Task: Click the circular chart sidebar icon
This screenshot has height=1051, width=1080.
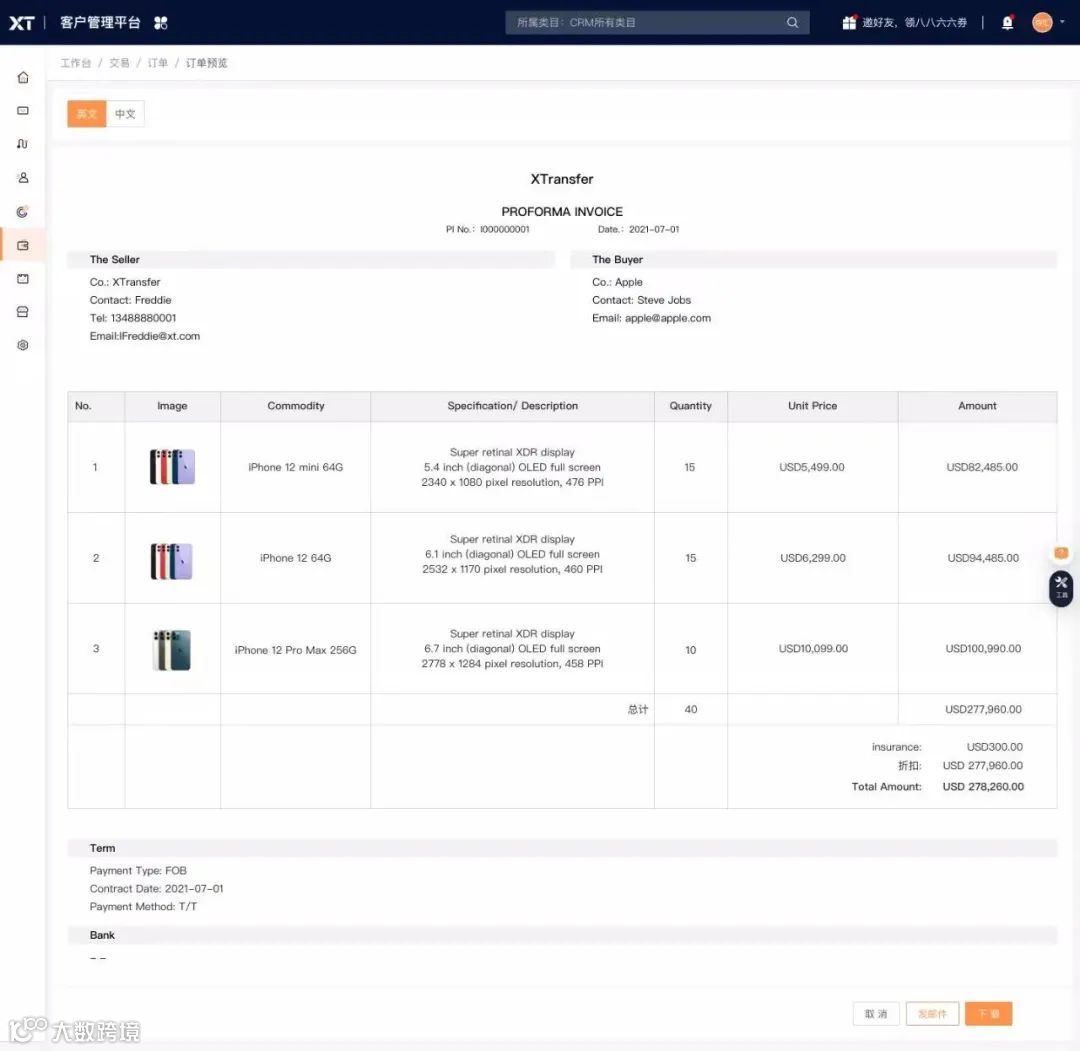Action: tap(23, 211)
